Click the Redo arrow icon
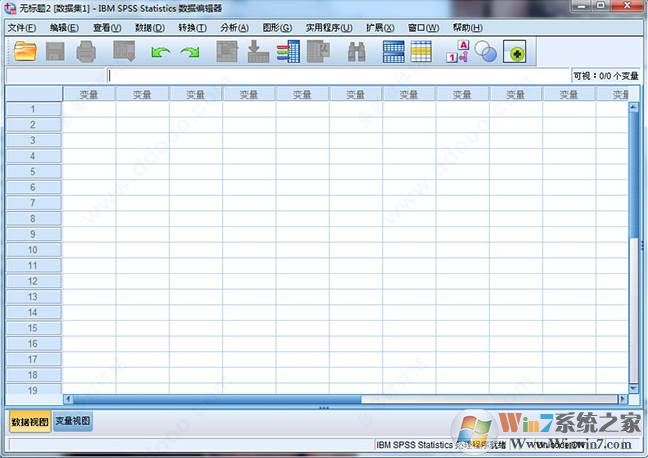Viewport: 648px width, 458px height. pos(190,51)
